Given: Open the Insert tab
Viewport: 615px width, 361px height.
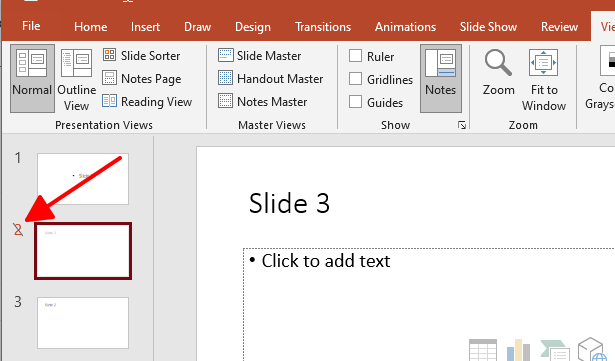Looking at the screenshot, I should [145, 27].
